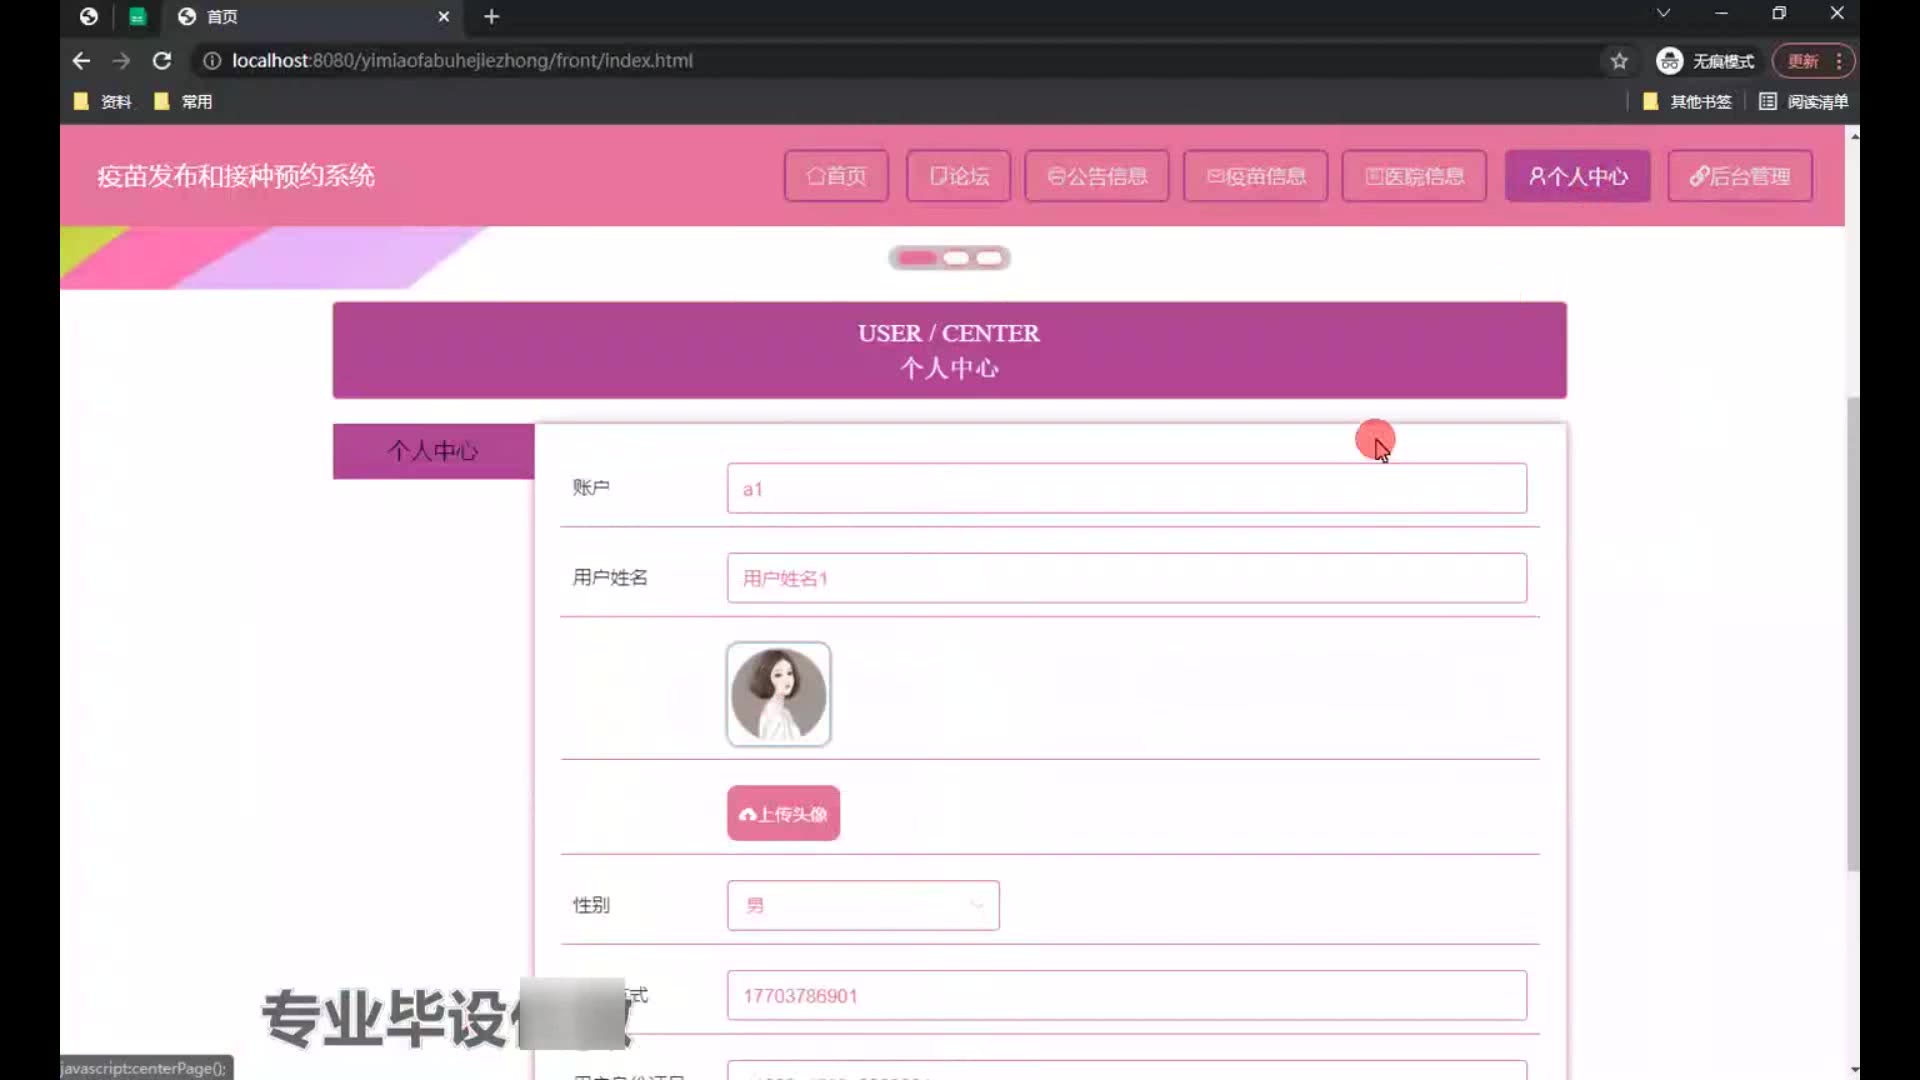
Task: Reload the page with refresh icon
Action: click(x=161, y=61)
